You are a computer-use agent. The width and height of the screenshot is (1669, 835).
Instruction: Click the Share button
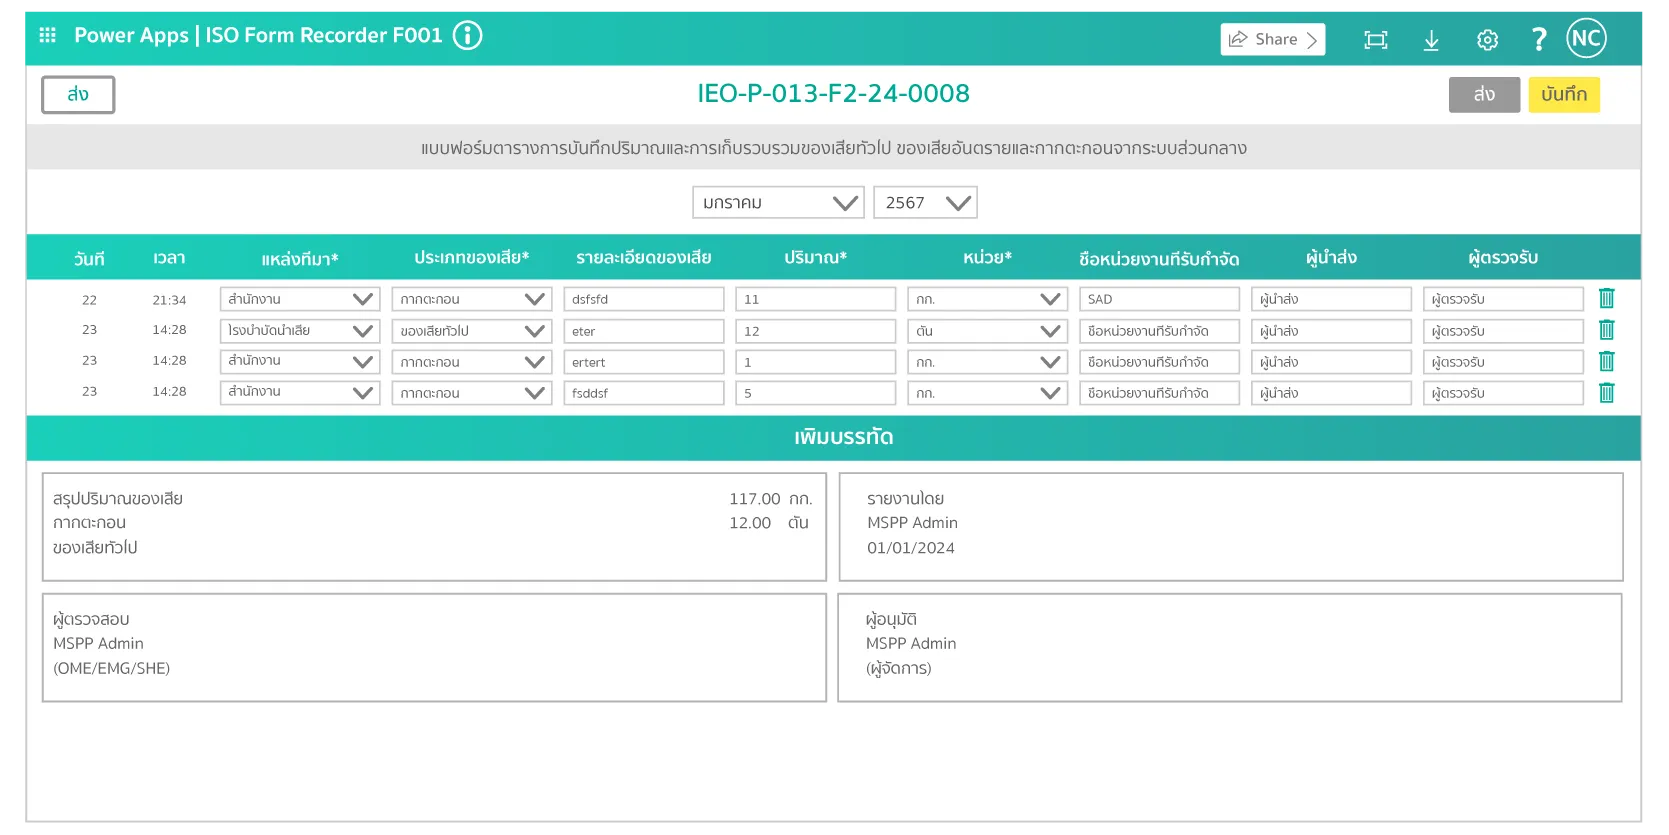coord(1272,39)
